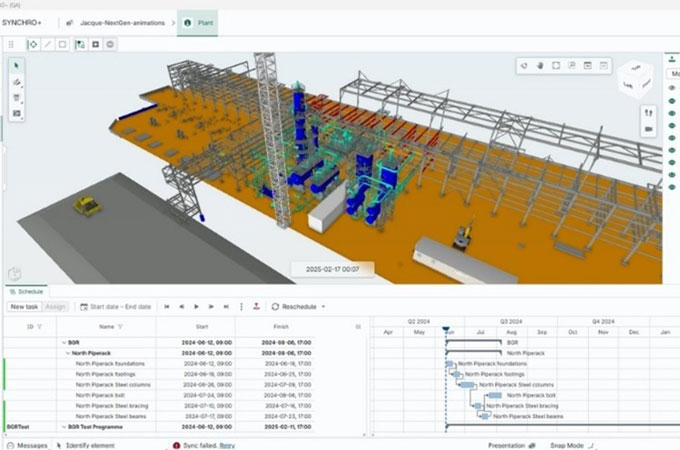This screenshot has width=680, height=450.
Task: Click the camera icon on right sidebar
Action: (x=648, y=129)
